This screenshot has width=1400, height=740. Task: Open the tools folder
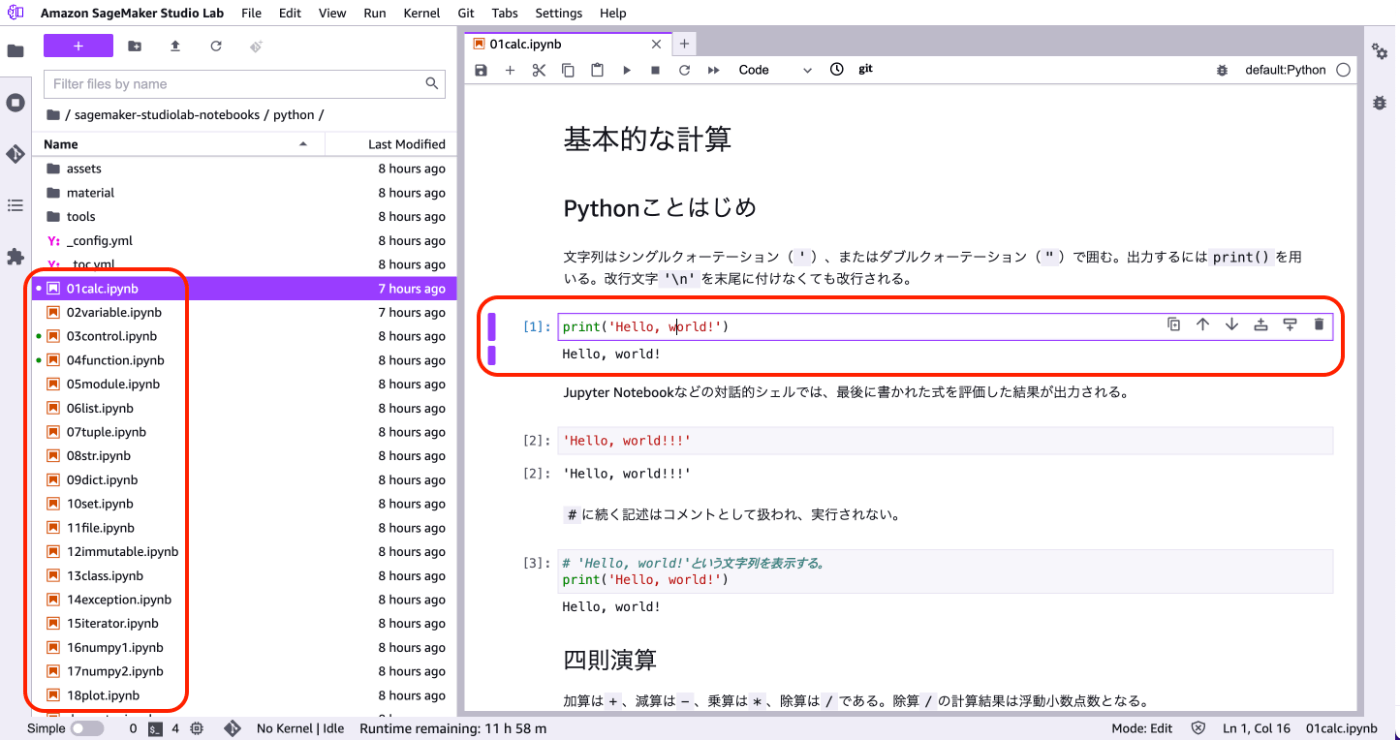click(x=245, y=217)
